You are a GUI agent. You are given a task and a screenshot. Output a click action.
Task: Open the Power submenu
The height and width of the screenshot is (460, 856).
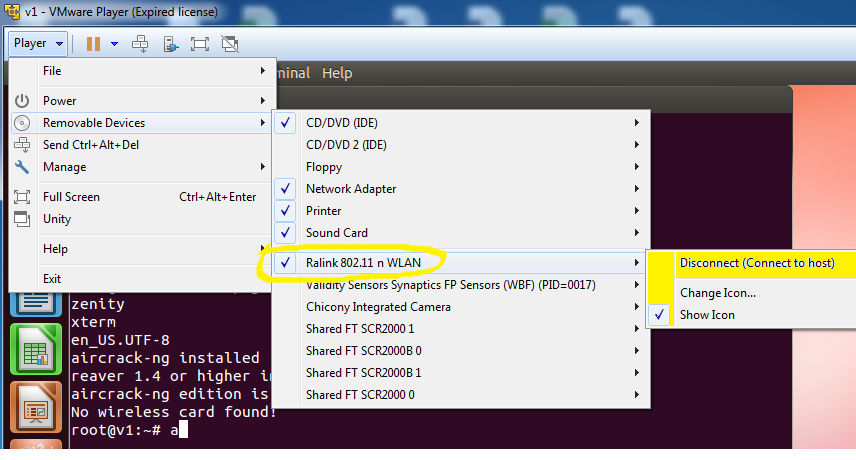tap(142, 101)
